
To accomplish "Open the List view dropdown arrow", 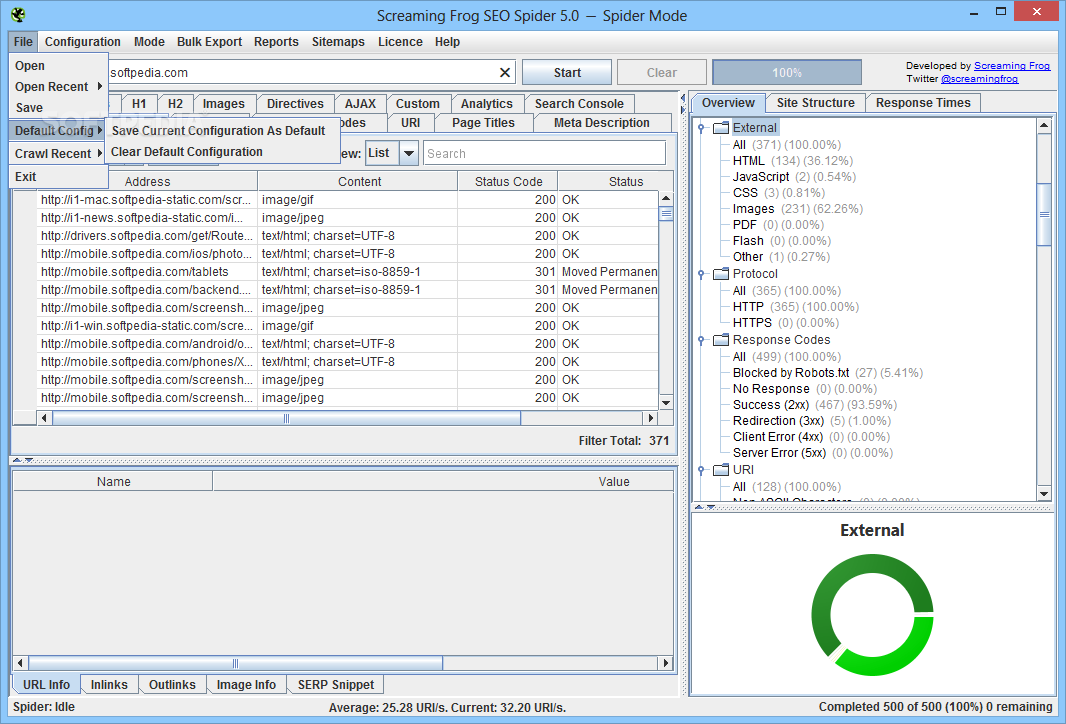I will [x=409, y=154].
